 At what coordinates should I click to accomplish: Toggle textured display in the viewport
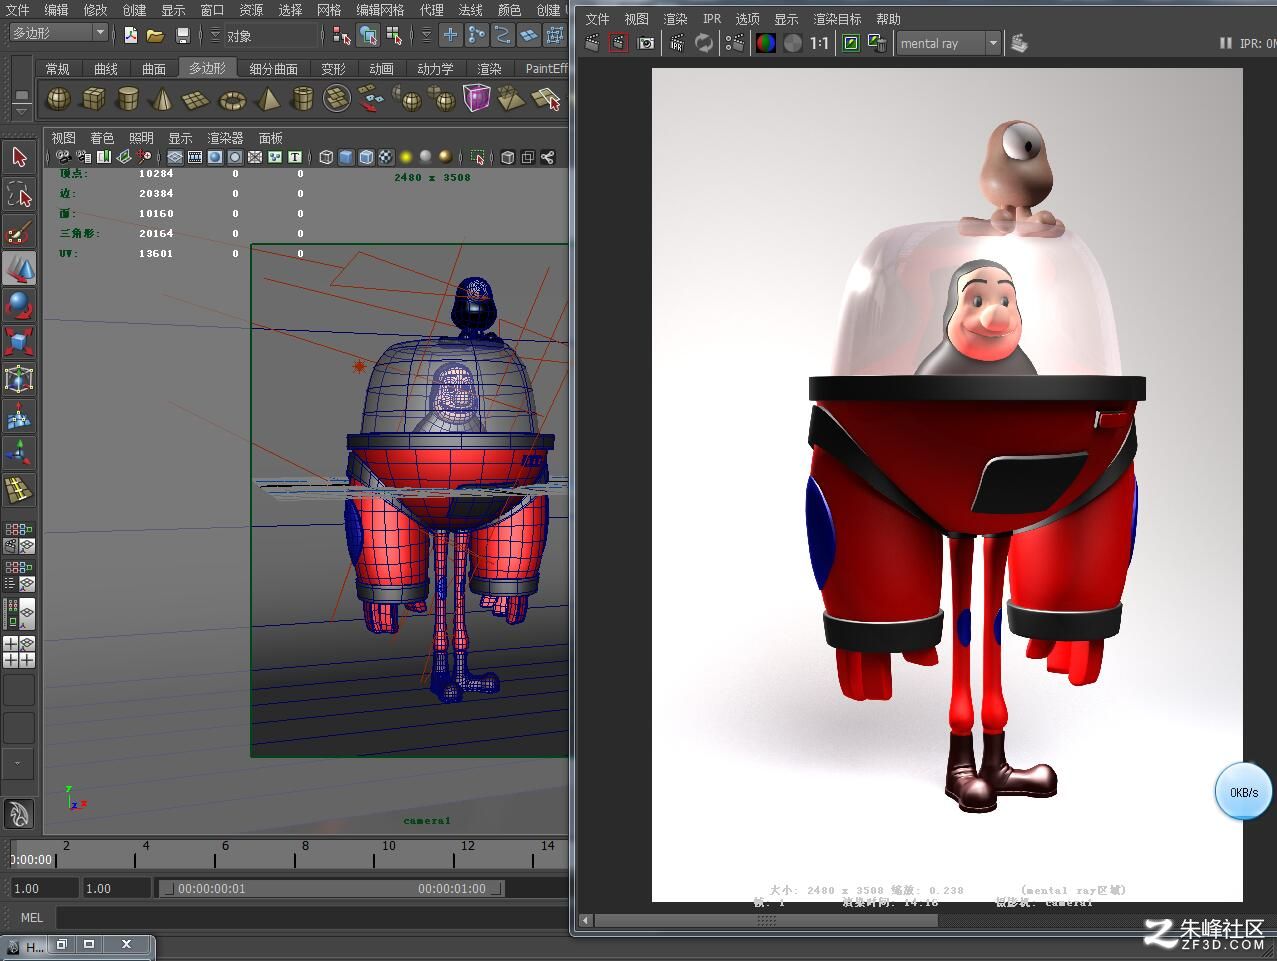[x=386, y=157]
